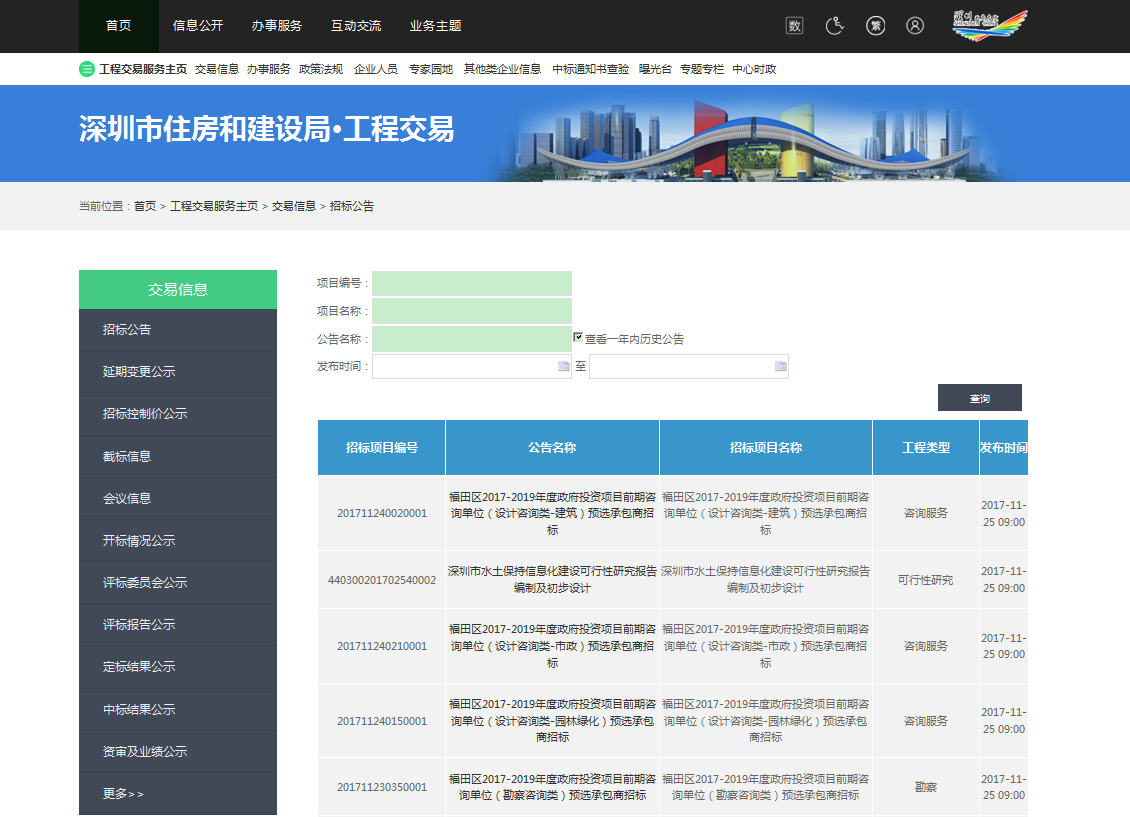Open announcement for 设计咨询类-建筑 预选承包商招标

(x=552, y=514)
